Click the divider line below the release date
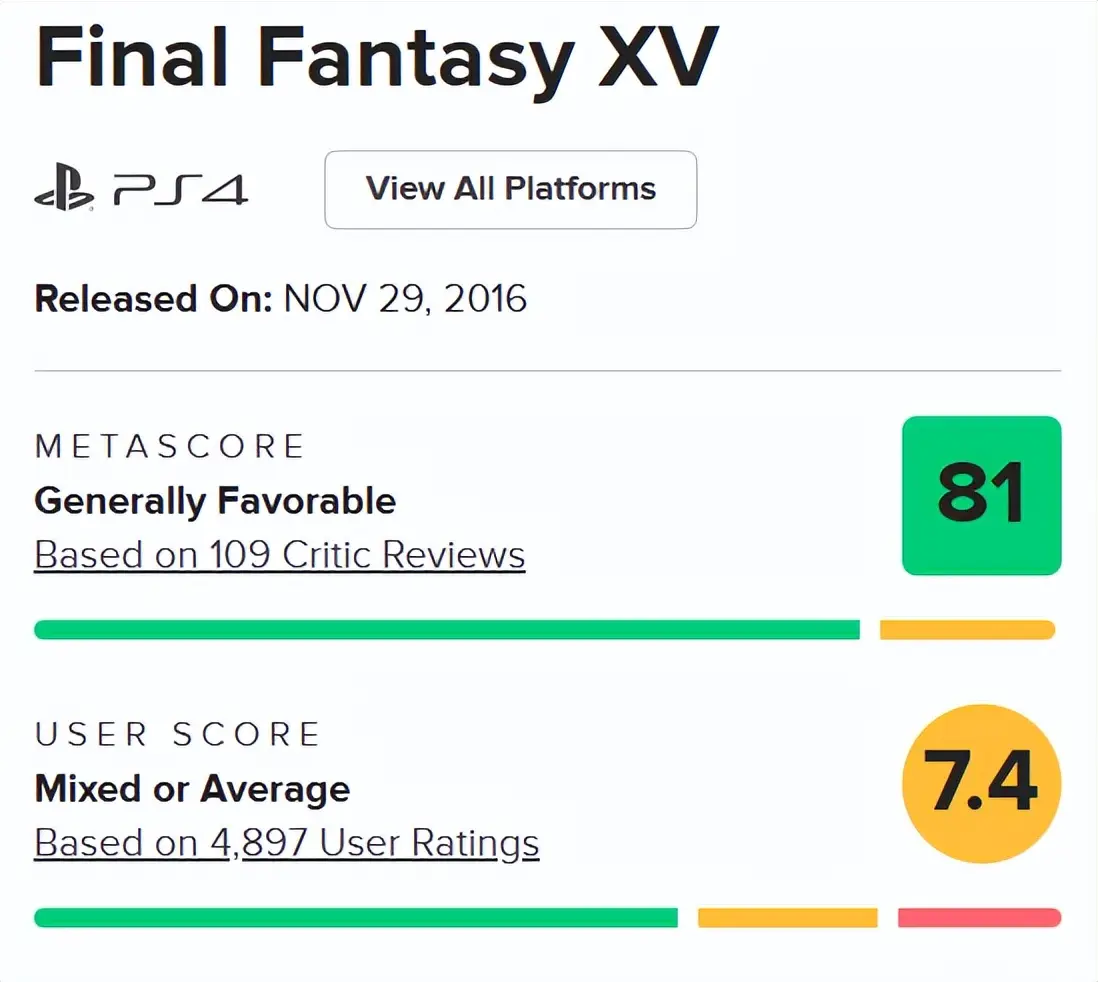 tap(549, 372)
